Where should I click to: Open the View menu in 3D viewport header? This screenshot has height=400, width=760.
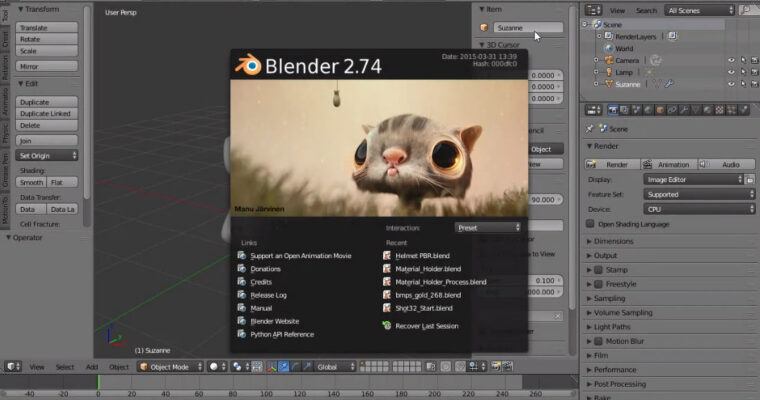coord(37,367)
